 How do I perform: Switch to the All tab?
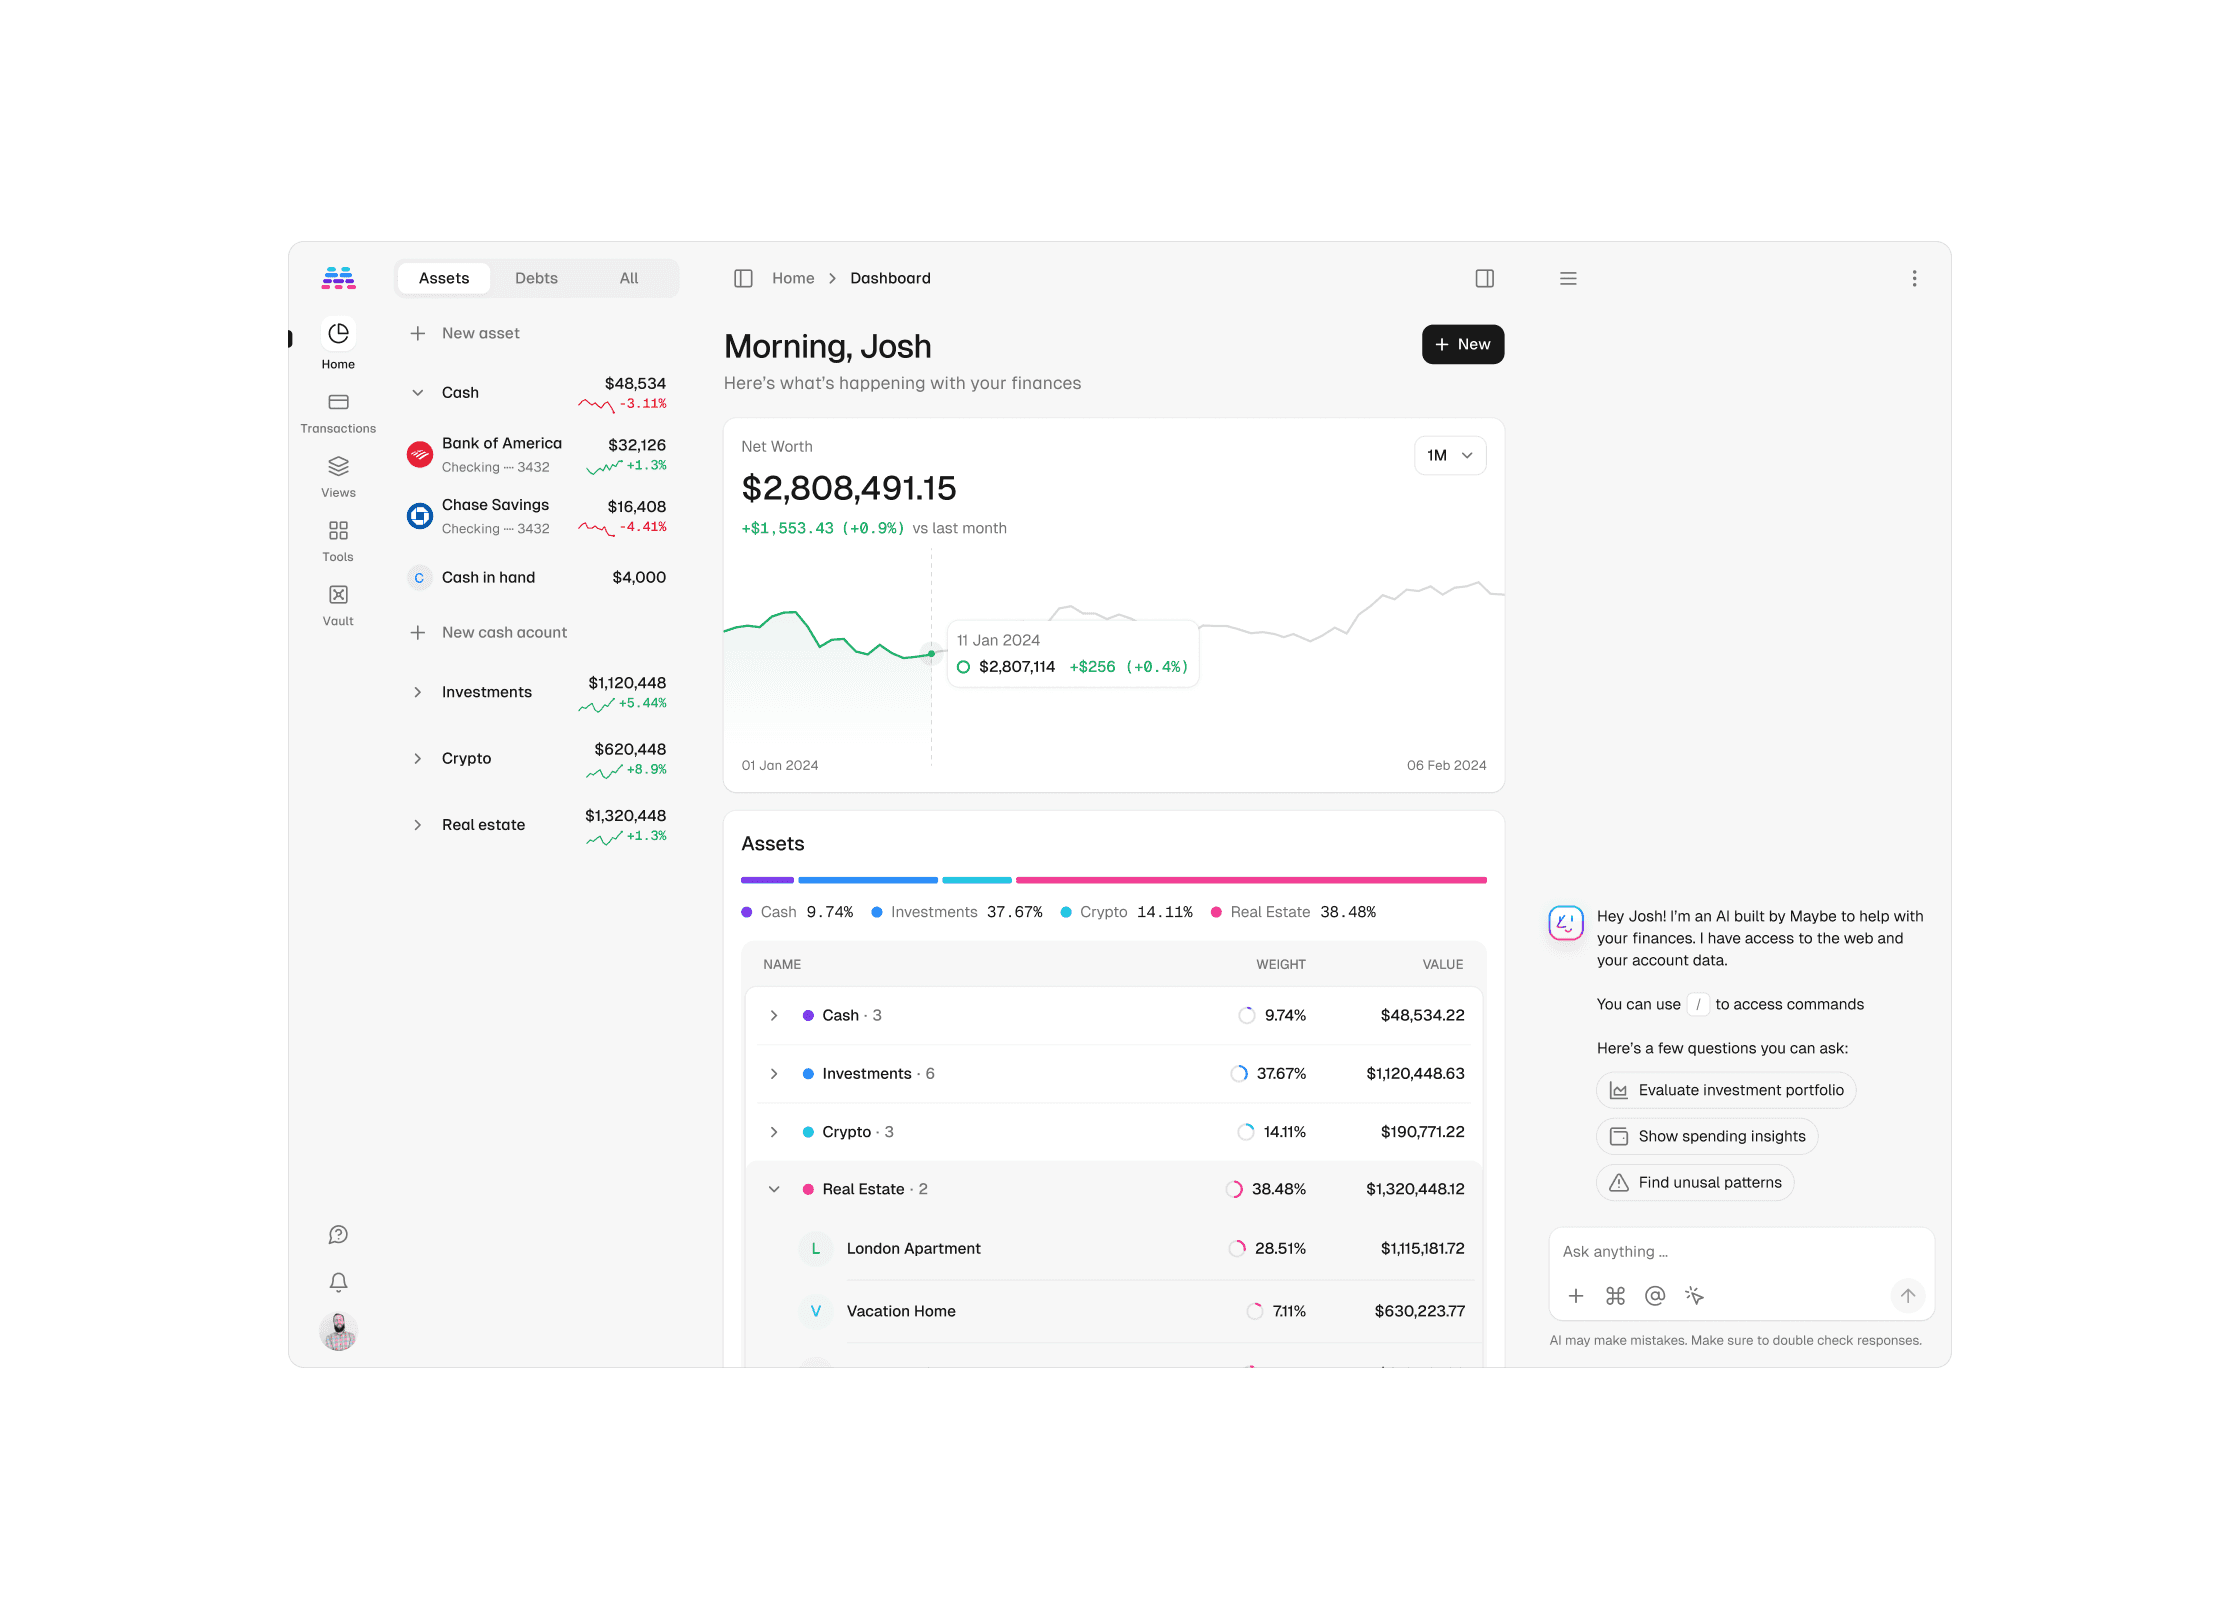click(x=628, y=278)
